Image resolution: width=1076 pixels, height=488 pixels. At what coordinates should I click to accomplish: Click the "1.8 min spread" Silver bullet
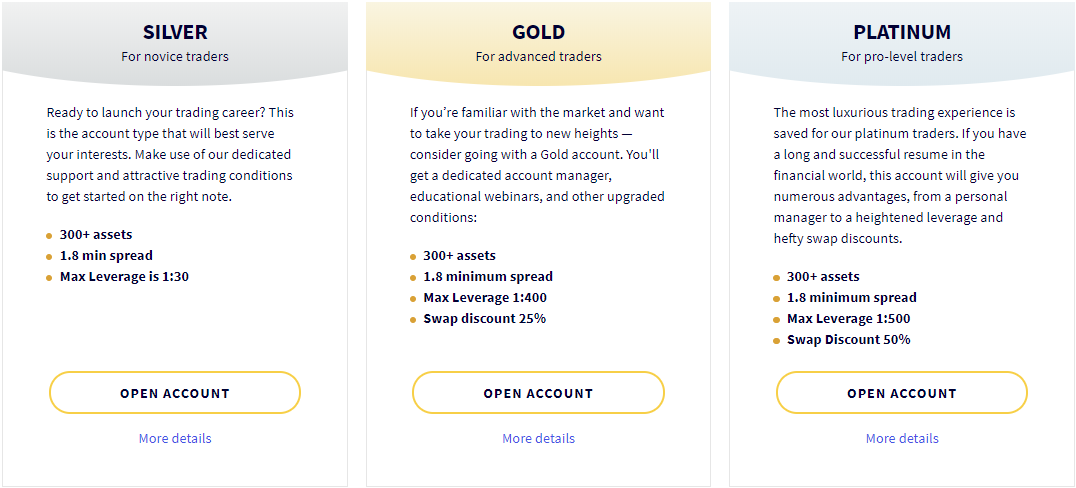coord(106,255)
